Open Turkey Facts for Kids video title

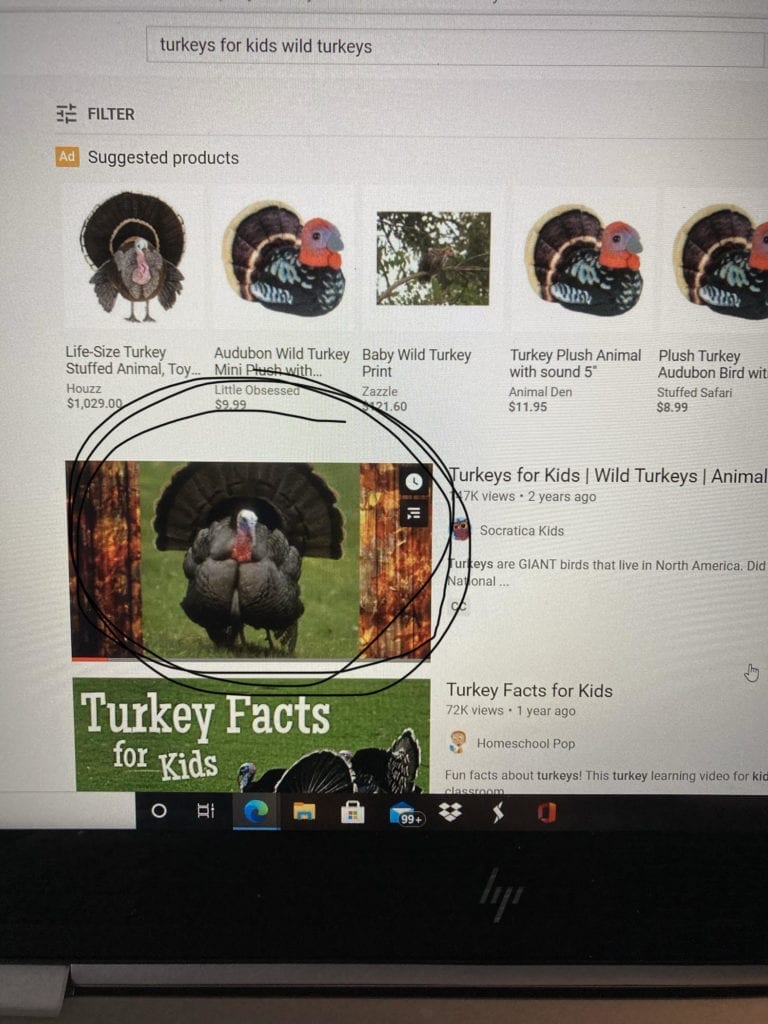529,690
